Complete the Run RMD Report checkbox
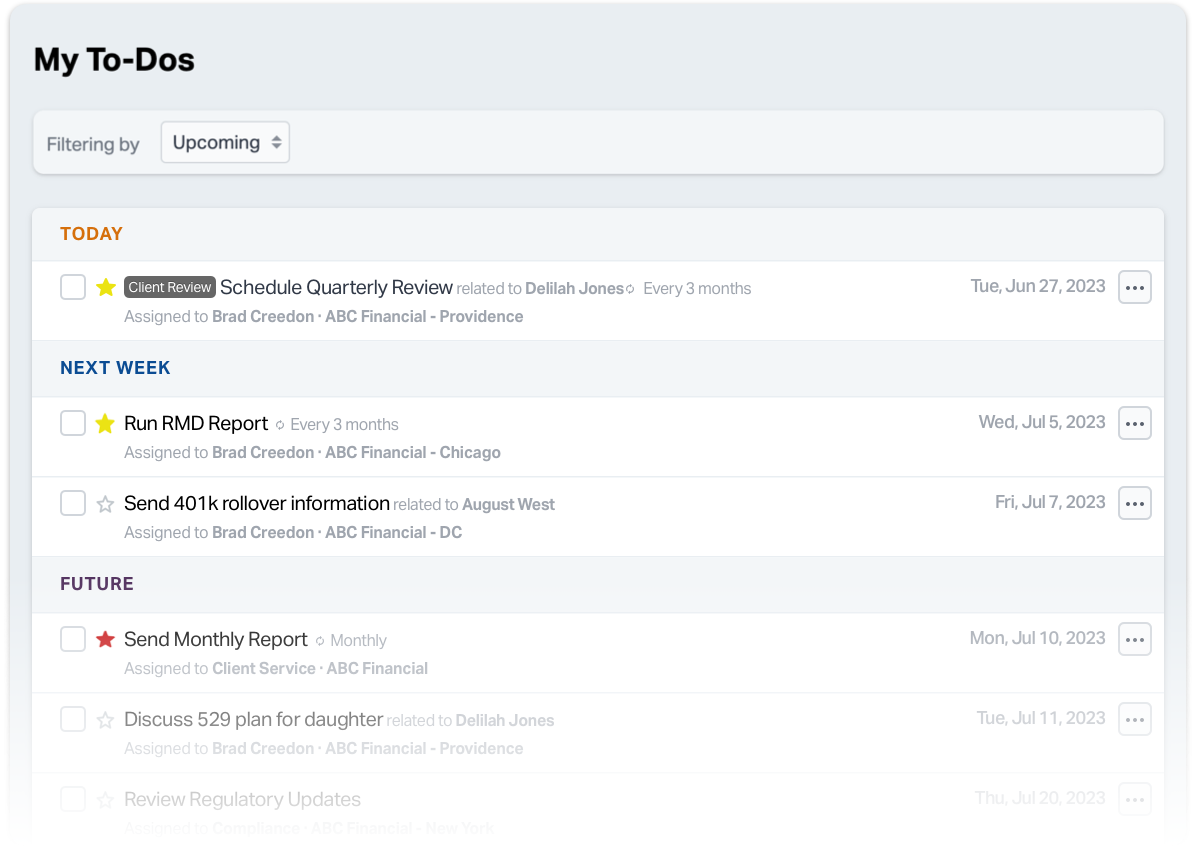The width and height of the screenshot is (1192, 864). click(x=72, y=423)
